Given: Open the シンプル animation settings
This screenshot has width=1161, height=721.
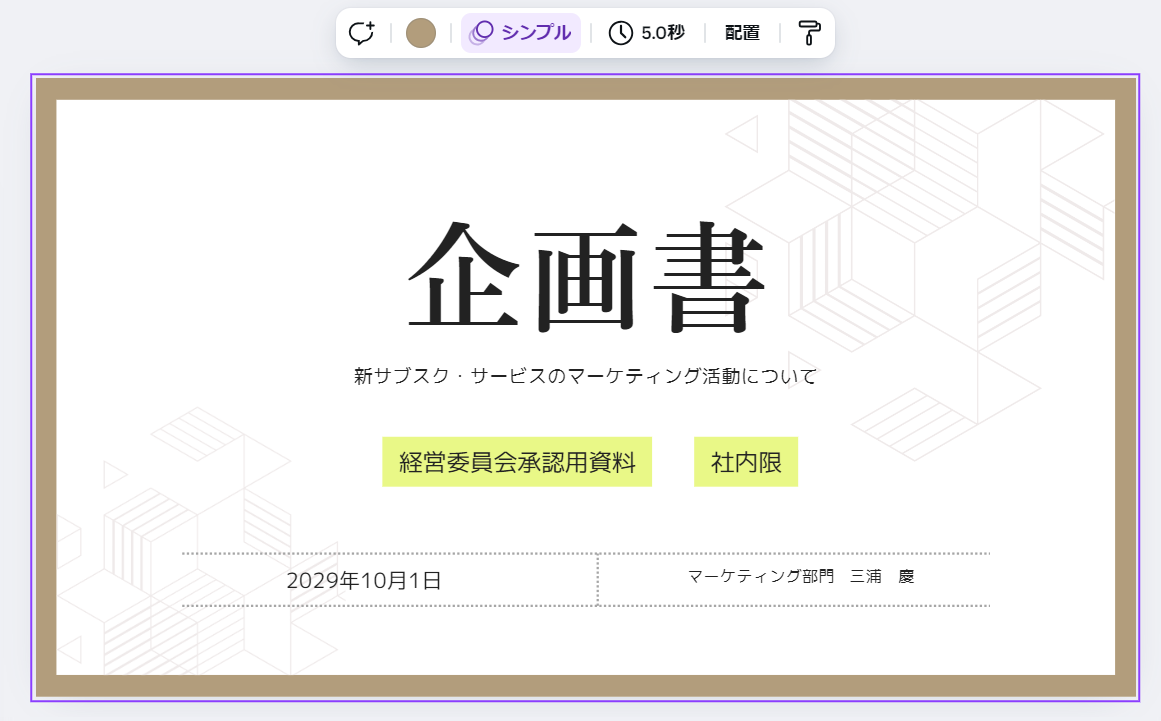Looking at the screenshot, I should click(x=521, y=33).
